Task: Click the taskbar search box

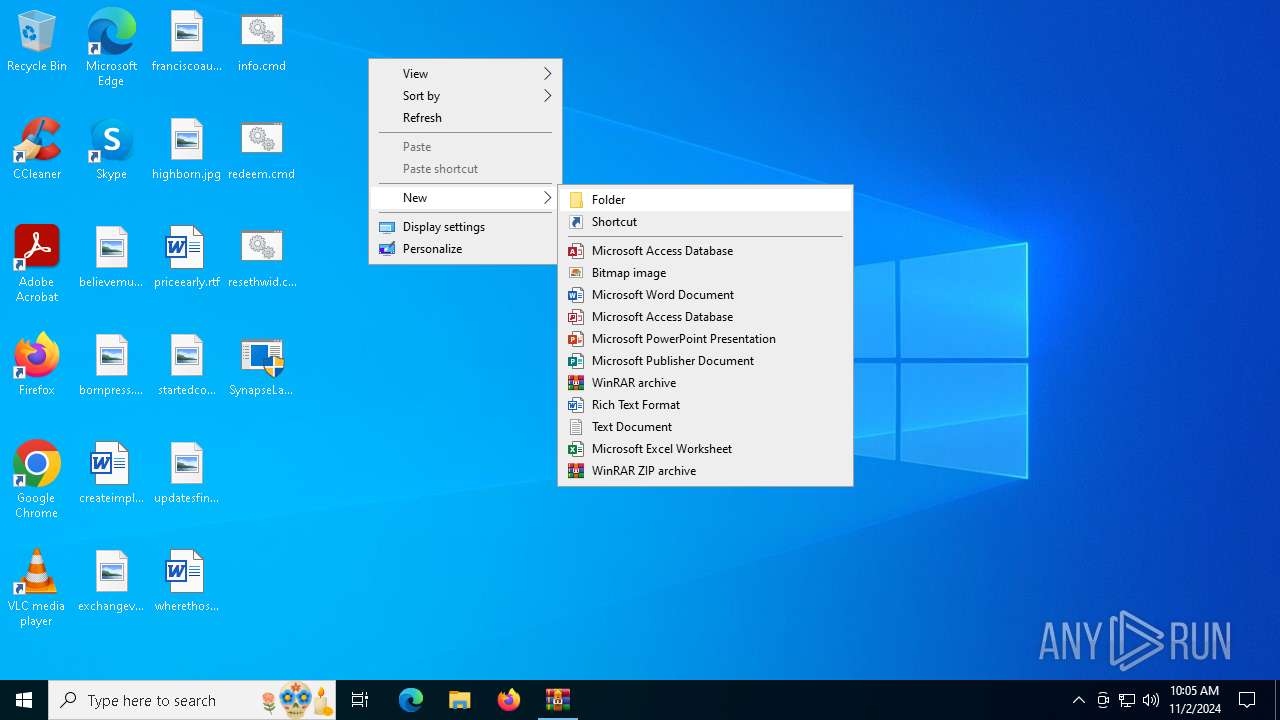Action: 192,700
